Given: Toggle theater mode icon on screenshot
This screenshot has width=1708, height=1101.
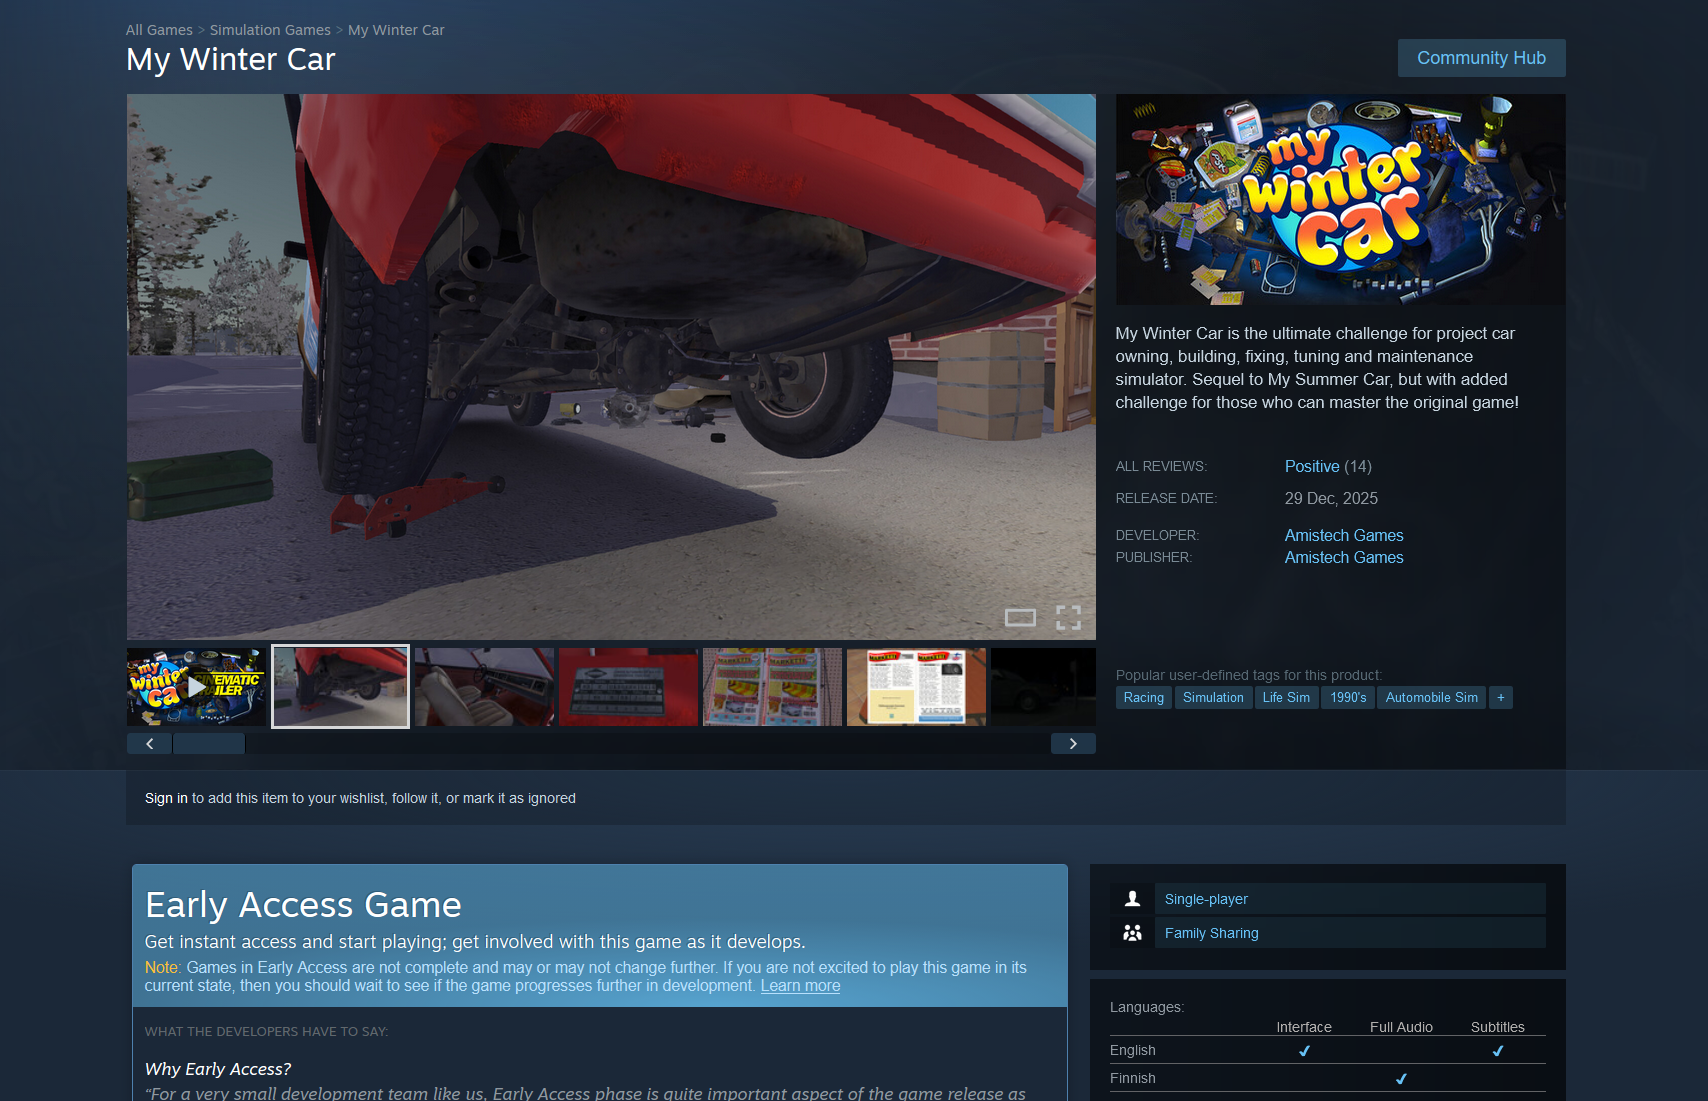Looking at the screenshot, I should [1020, 617].
